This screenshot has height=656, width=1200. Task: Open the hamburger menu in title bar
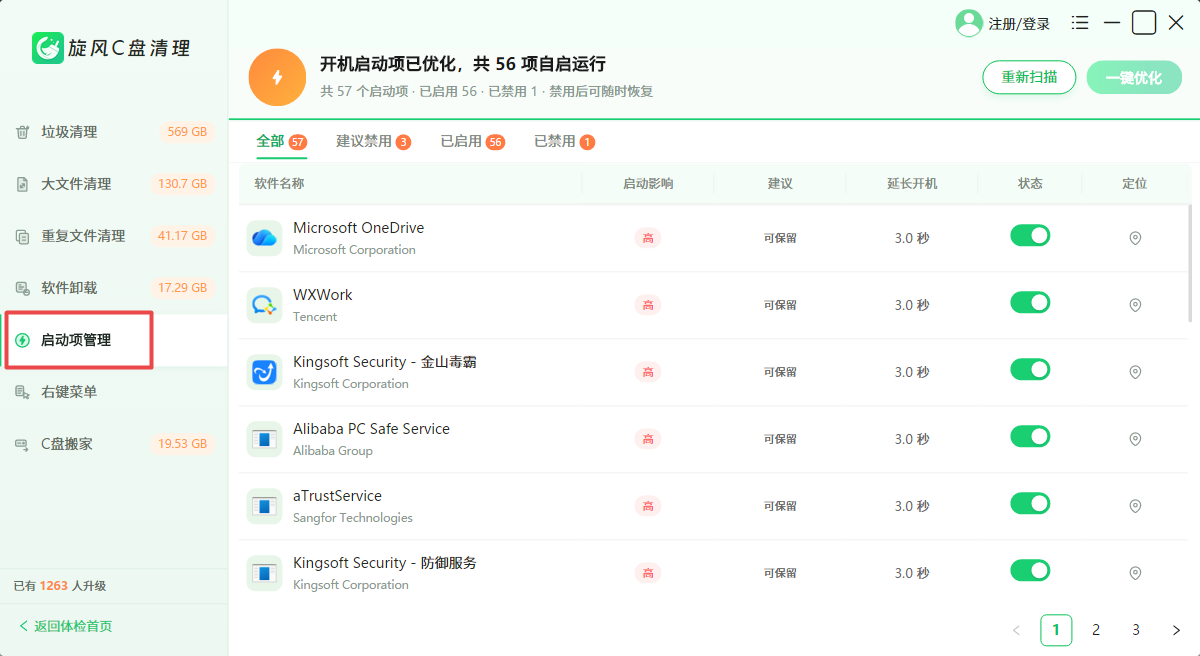click(x=1080, y=22)
